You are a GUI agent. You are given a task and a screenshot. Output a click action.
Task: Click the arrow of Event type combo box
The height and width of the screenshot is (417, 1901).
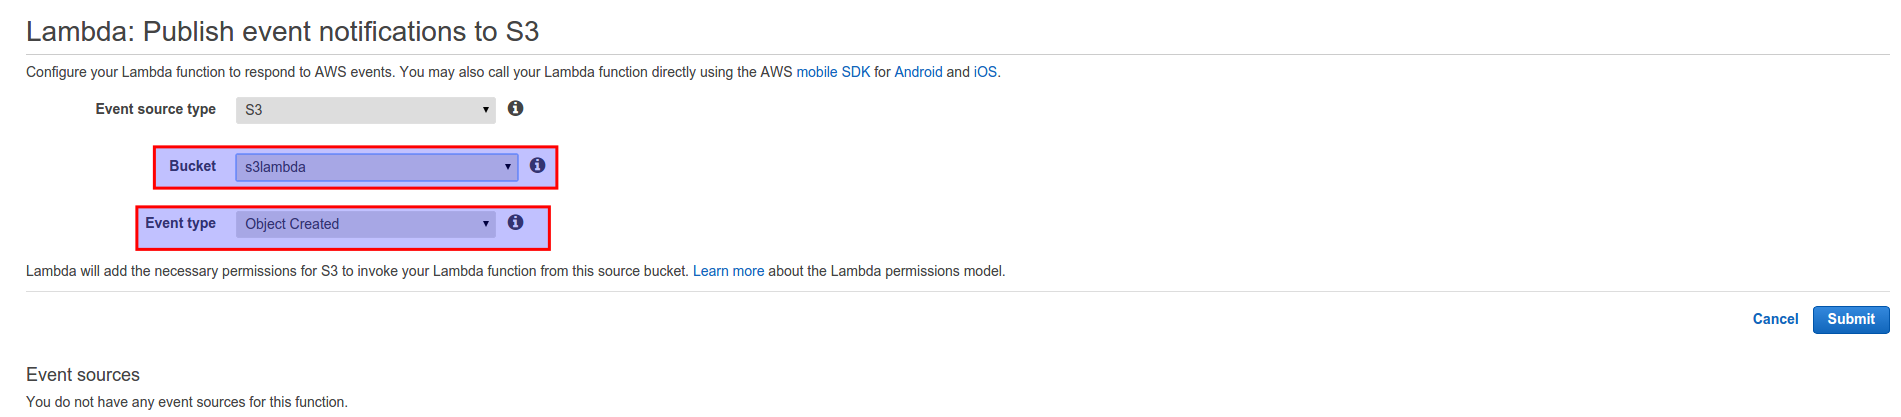tap(486, 224)
